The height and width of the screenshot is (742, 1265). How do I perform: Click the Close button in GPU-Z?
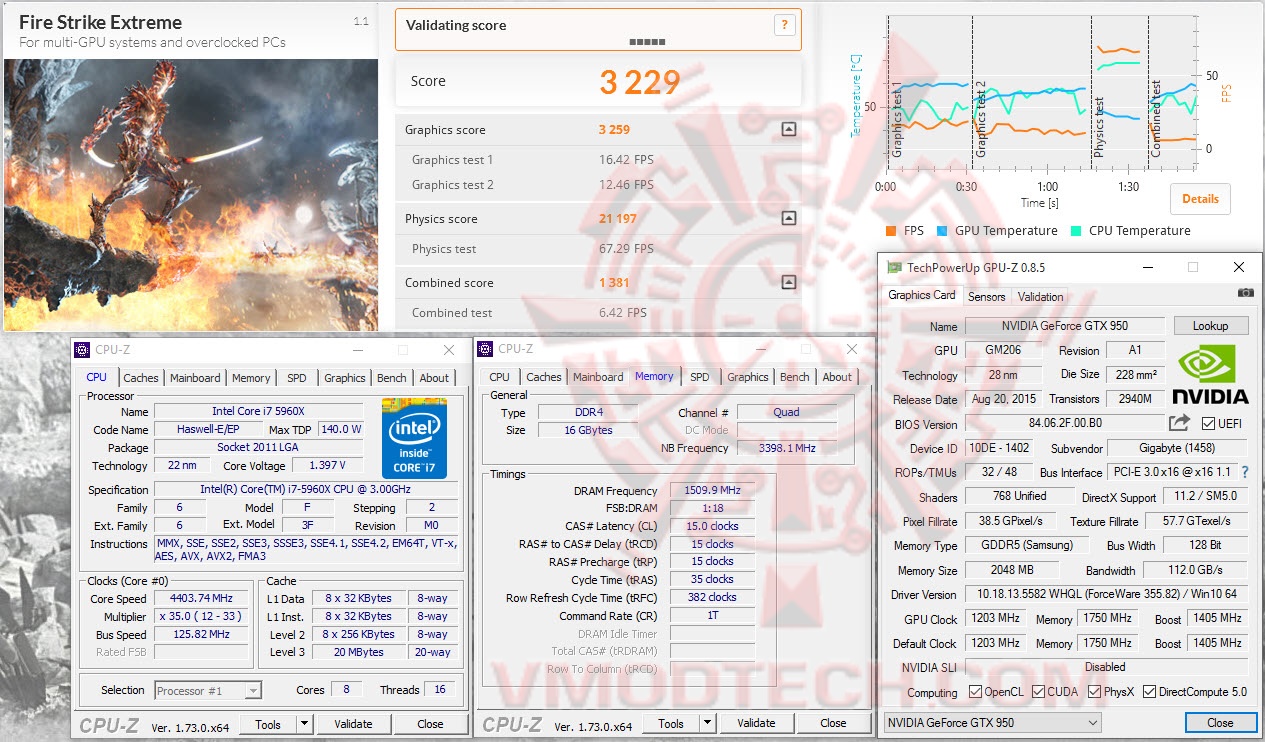(1220, 722)
